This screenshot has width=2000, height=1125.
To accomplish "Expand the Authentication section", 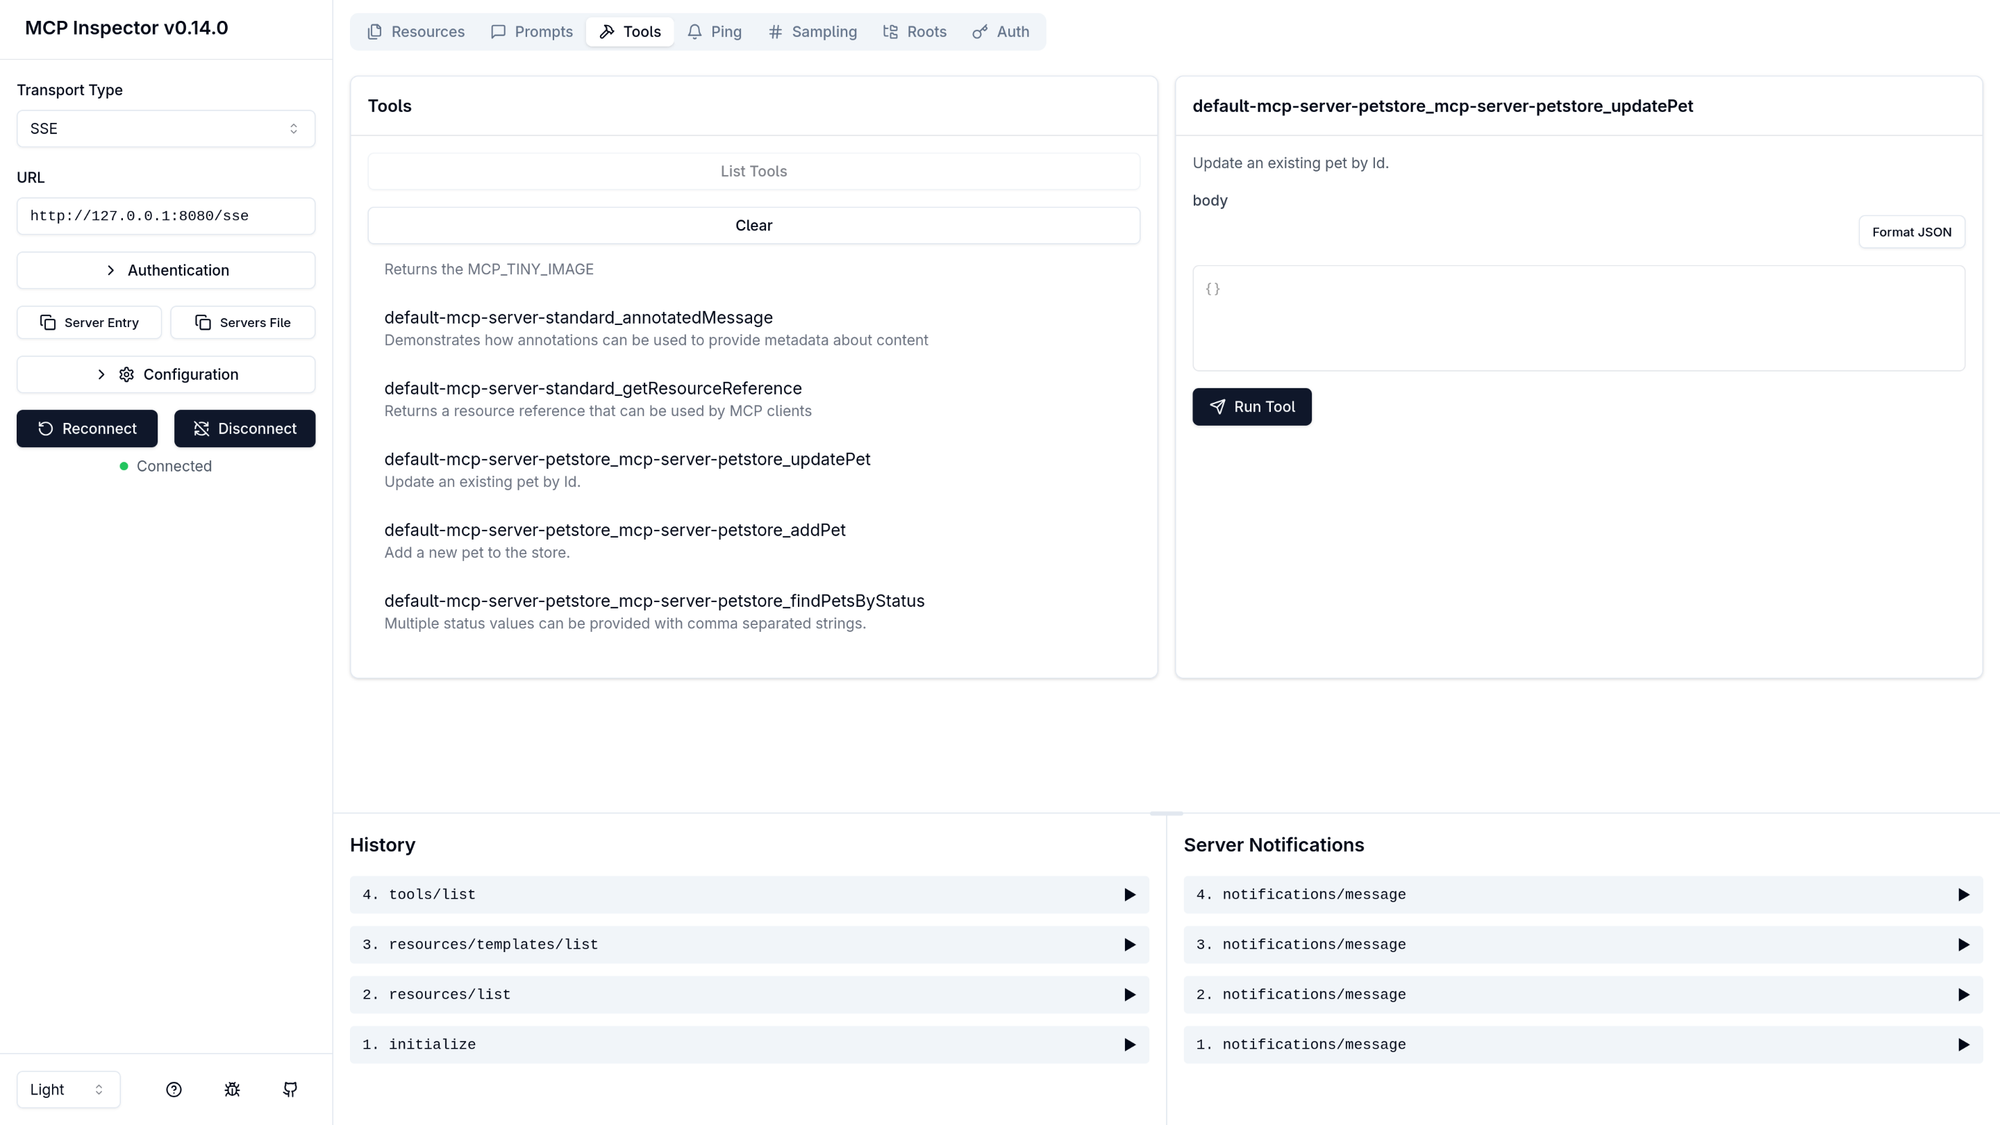I will point(166,270).
